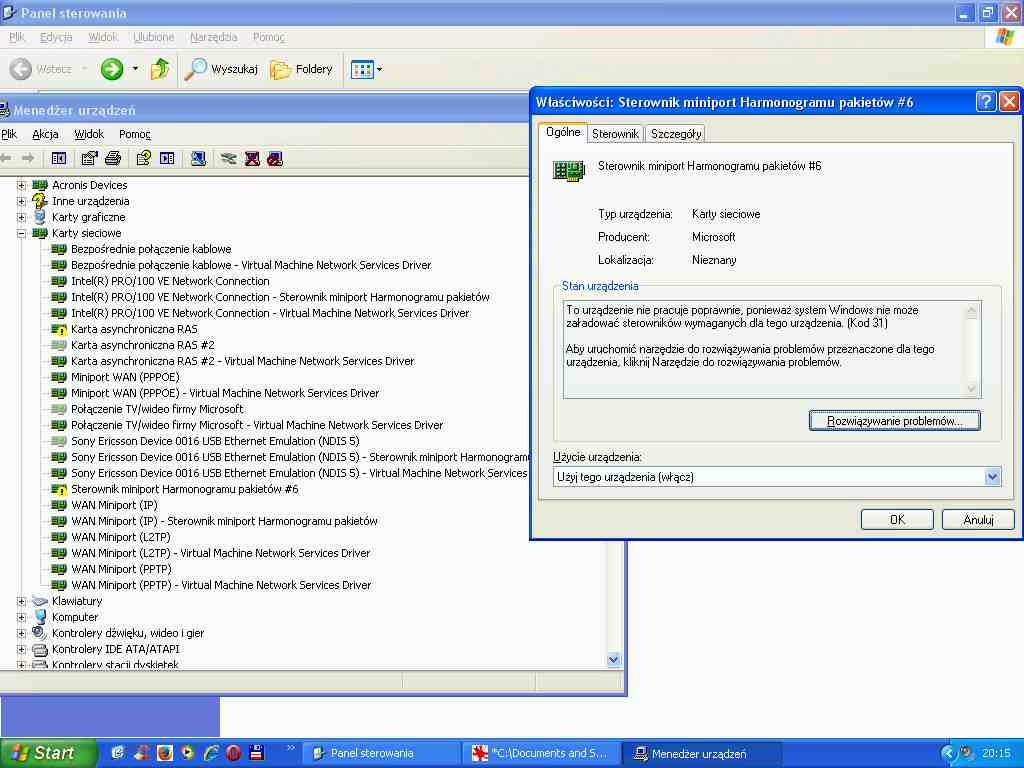Select the Ogólne tab
Image resolution: width=1024 pixels, height=768 pixels.
(x=562, y=132)
